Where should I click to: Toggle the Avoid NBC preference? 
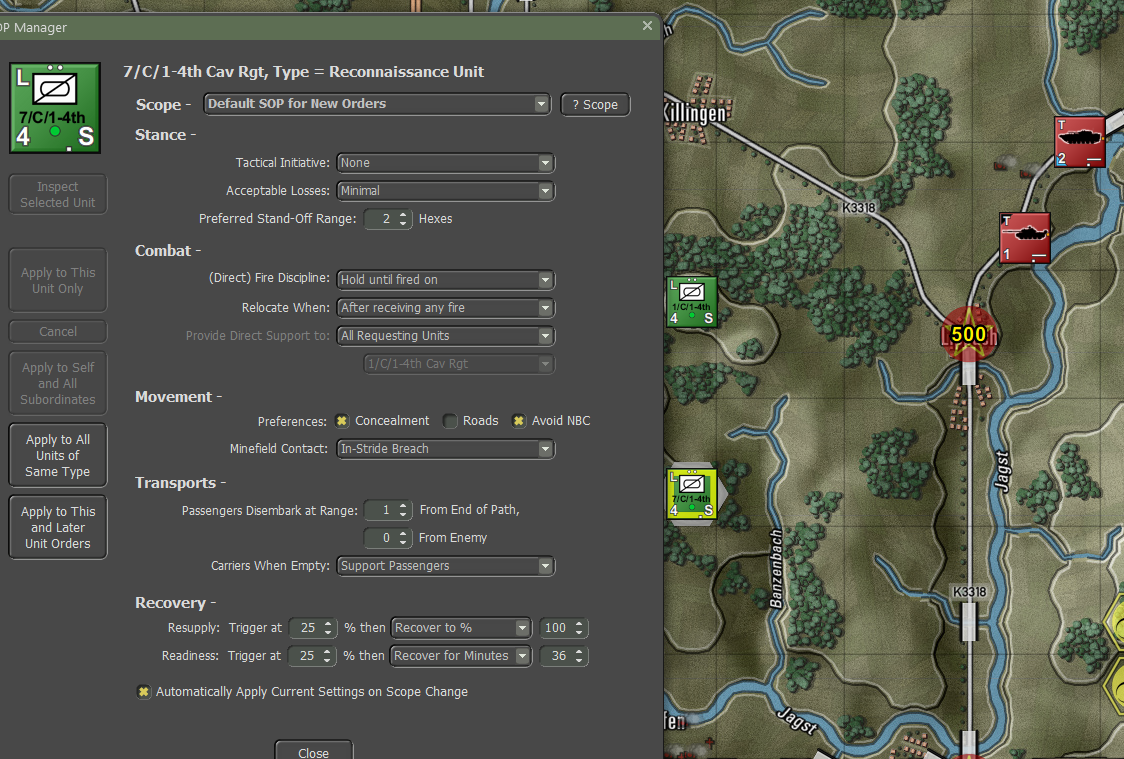[518, 421]
